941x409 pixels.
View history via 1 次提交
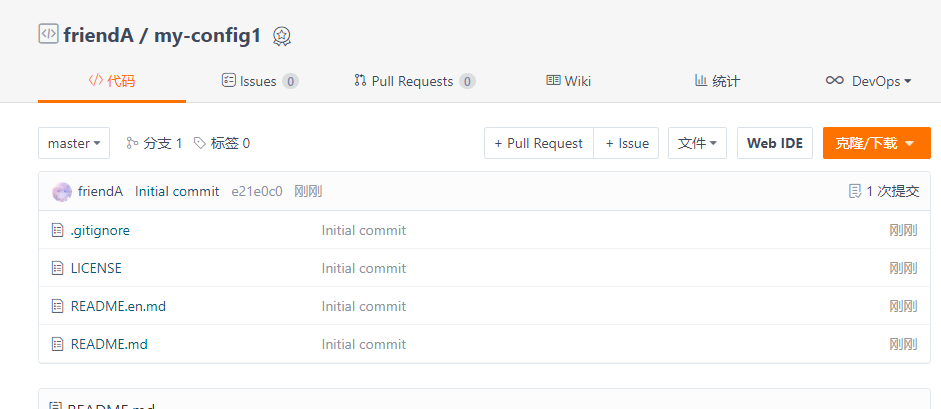click(883, 192)
